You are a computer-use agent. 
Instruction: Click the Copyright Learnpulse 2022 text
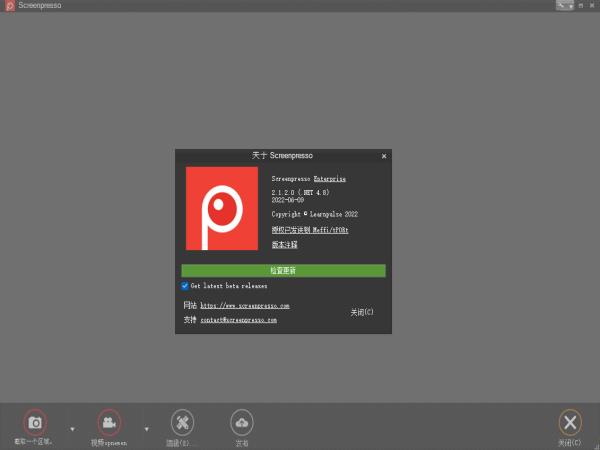(315, 214)
